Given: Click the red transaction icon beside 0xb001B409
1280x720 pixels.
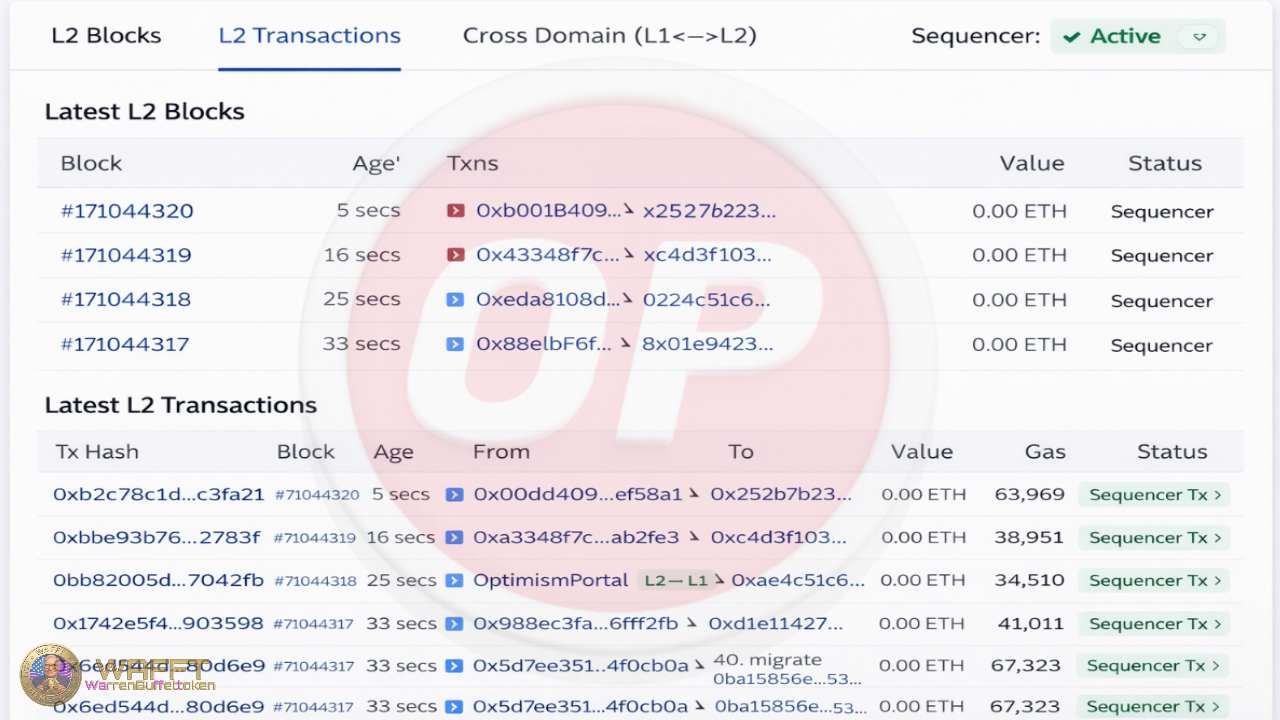Looking at the screenshot, I should click(x=456, y=210).
